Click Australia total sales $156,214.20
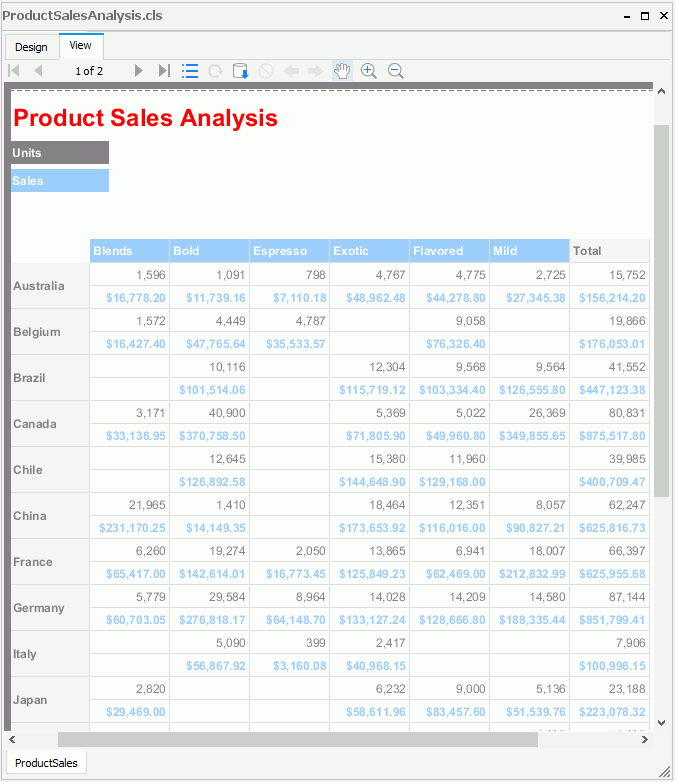The width and height of the screenshot is (675, 782). (x=612, y=298)
